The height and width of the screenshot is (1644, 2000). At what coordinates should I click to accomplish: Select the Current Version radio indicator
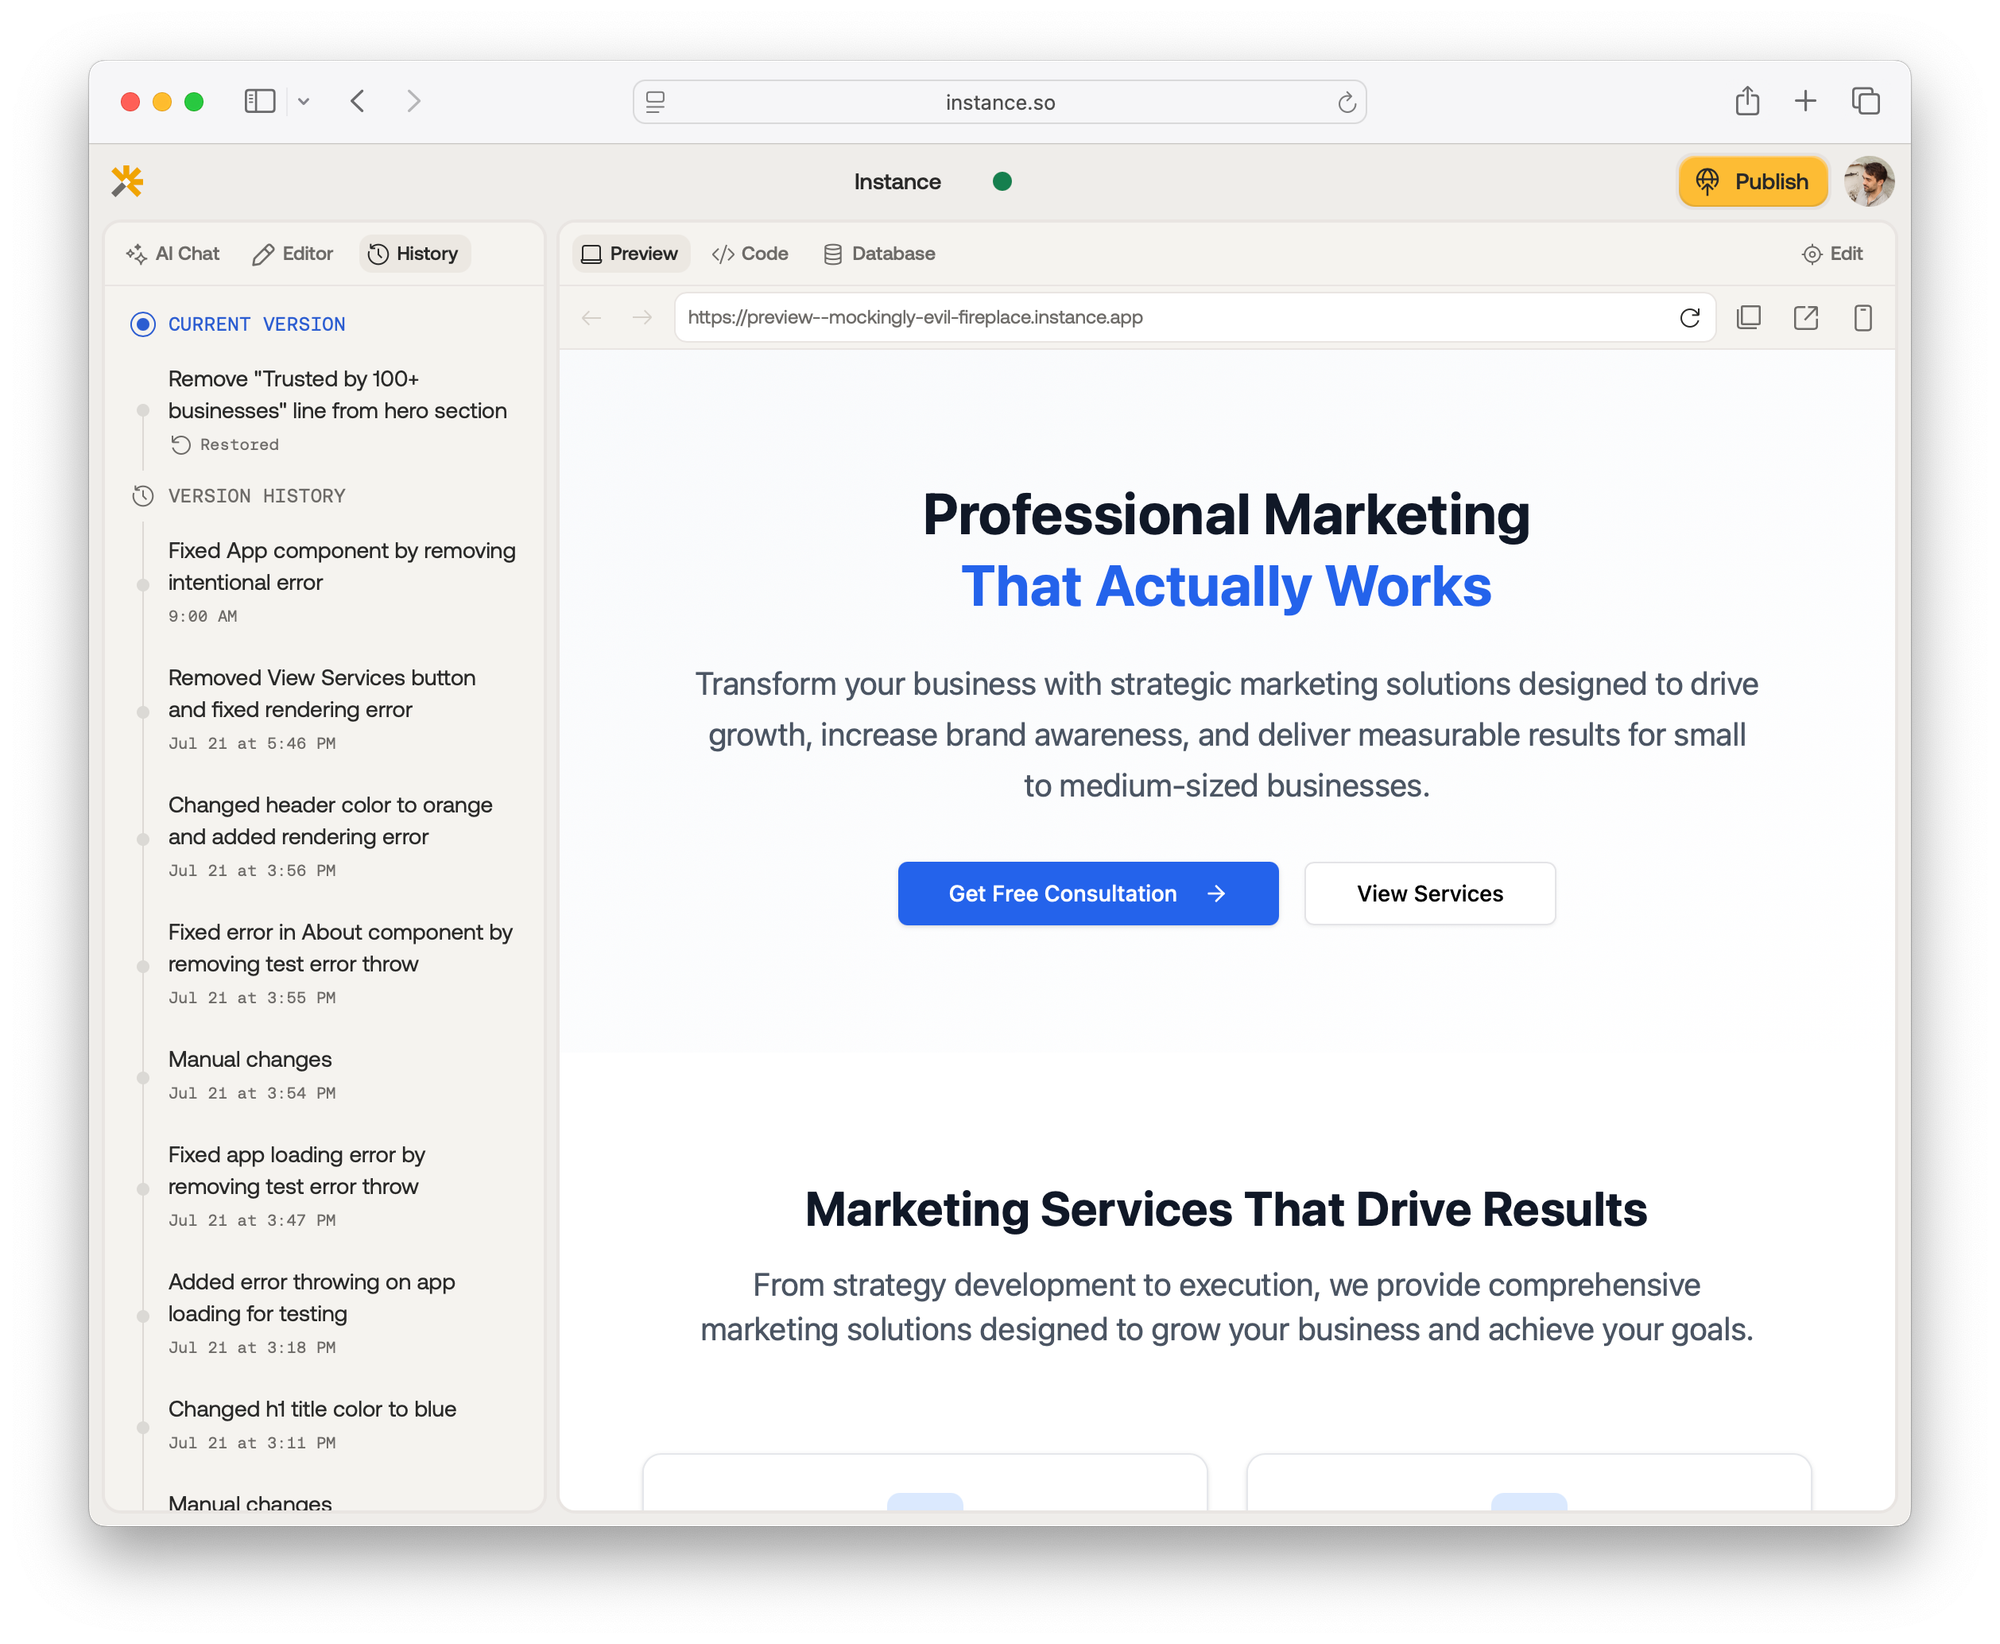pos(143,324)
